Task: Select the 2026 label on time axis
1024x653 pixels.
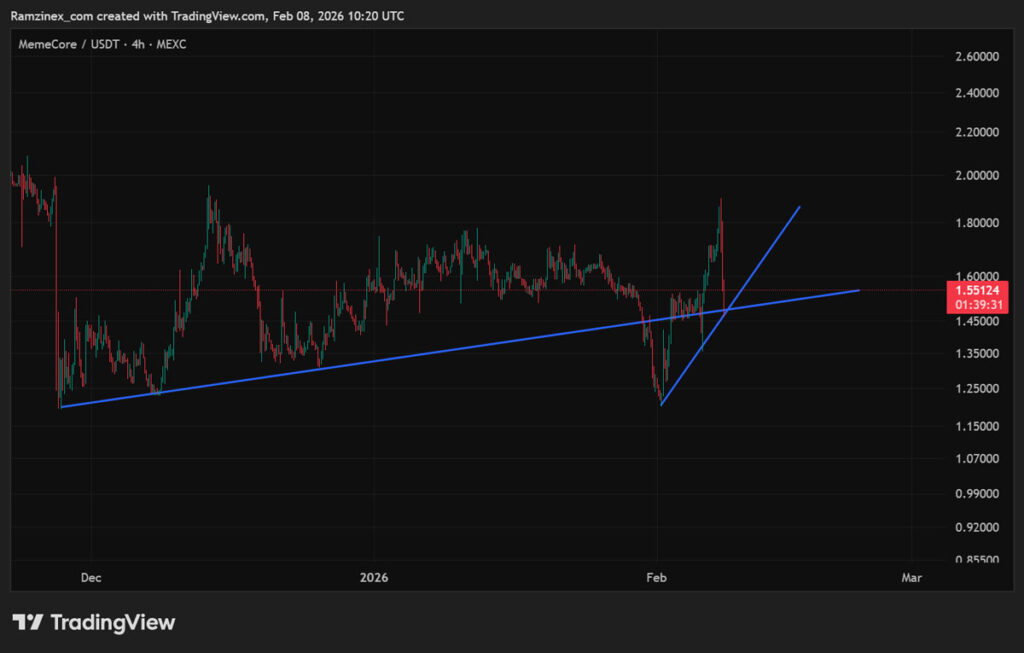Action: tap(373, 577)
